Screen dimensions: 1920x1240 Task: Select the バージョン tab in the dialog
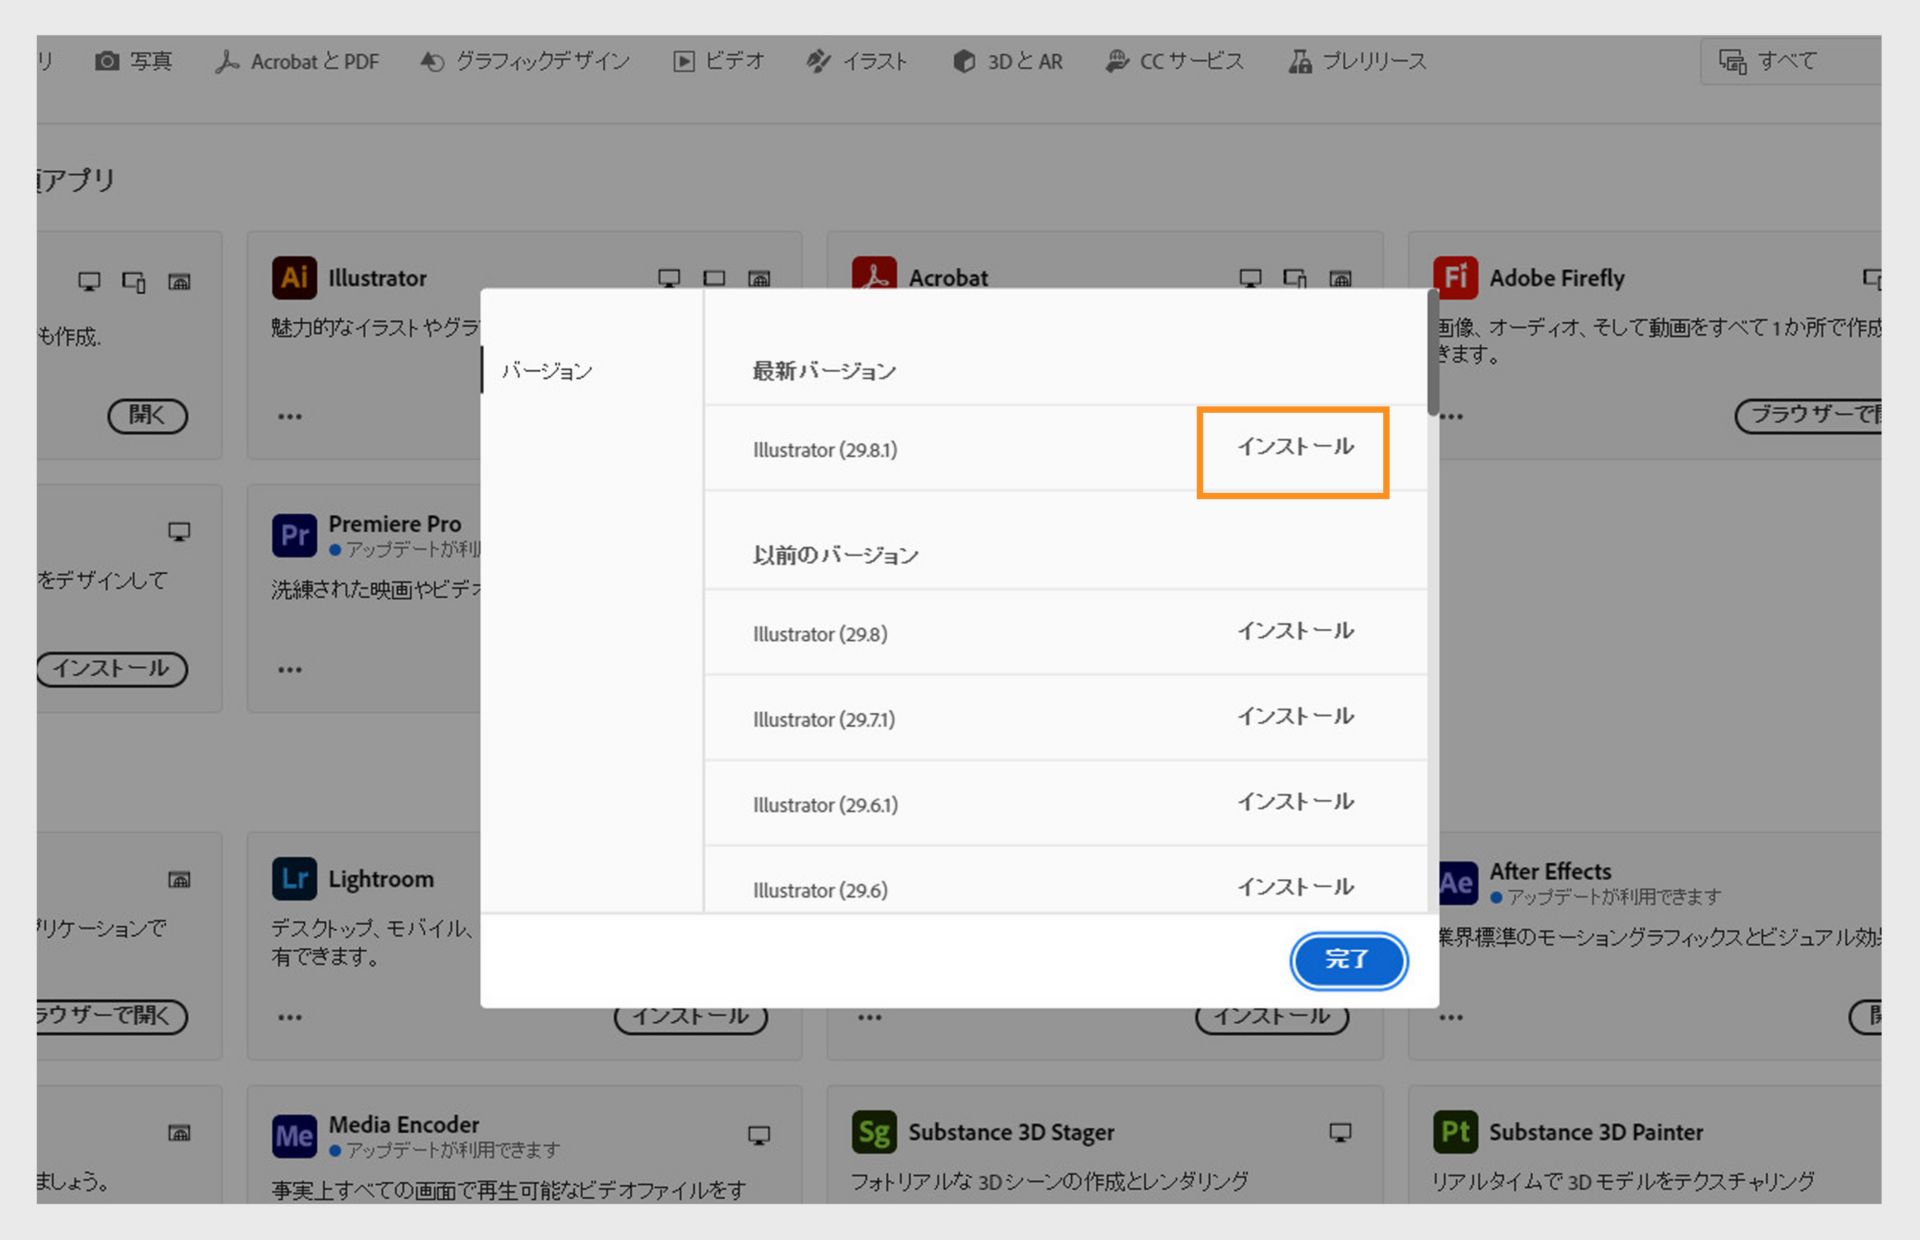546,370
